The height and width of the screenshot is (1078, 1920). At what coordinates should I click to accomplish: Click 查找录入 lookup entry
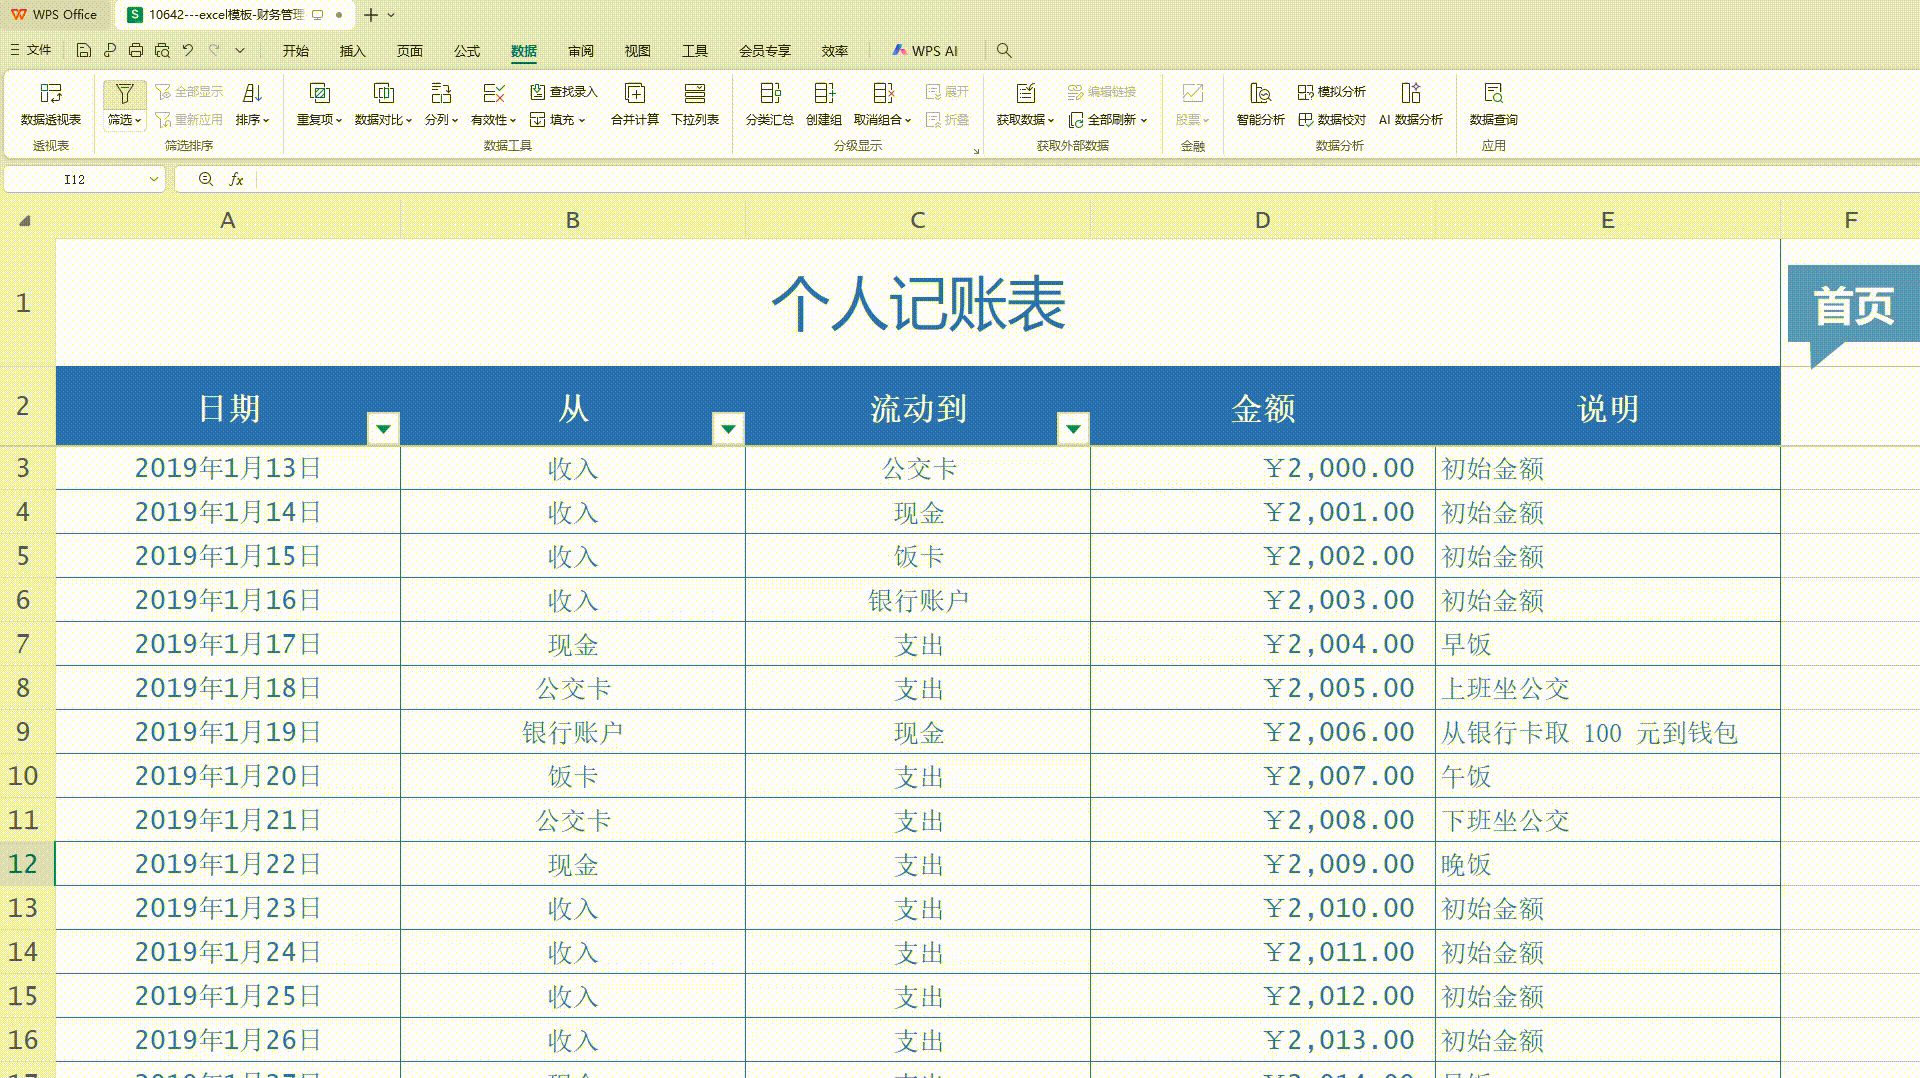(563, 92)
